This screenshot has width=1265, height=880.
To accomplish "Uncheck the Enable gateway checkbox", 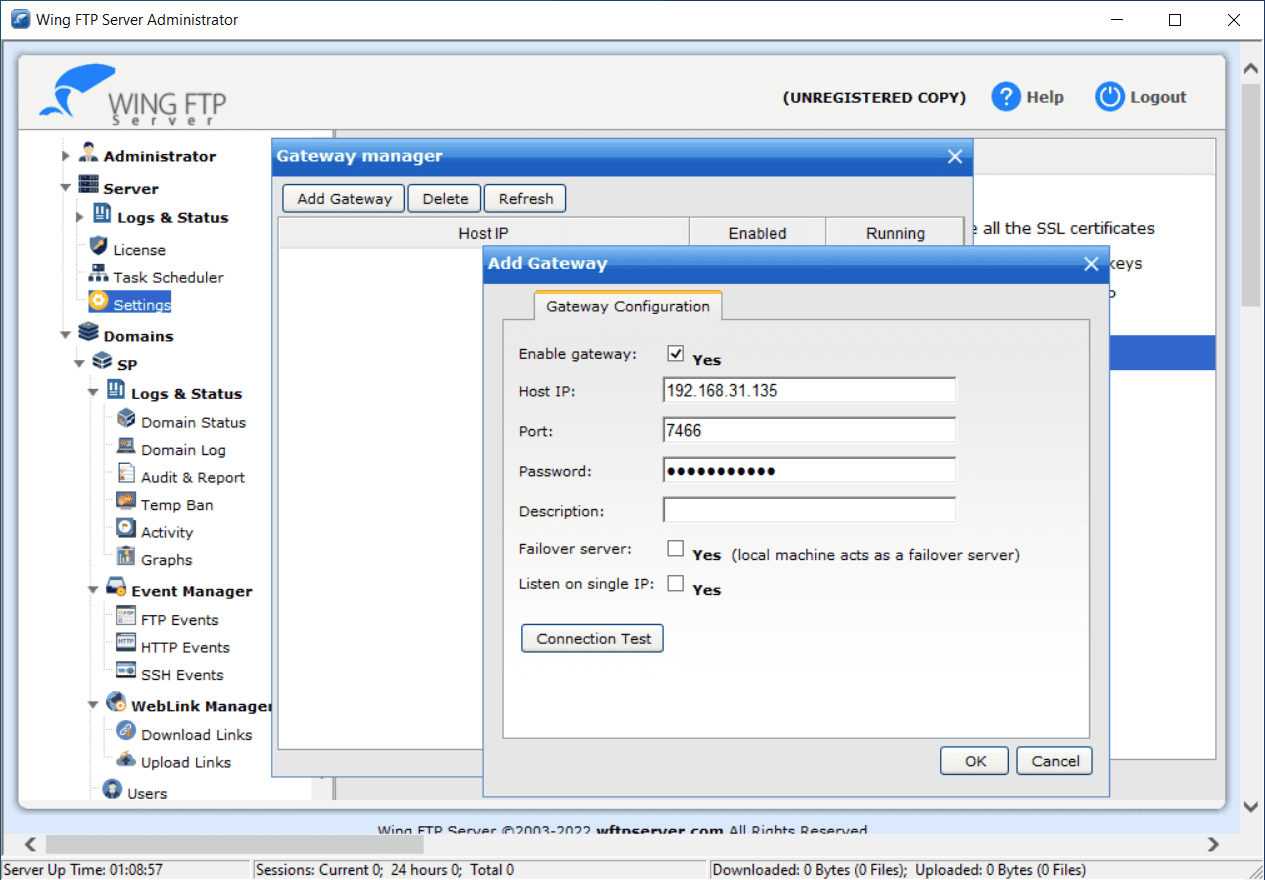I will click(676, 353).
